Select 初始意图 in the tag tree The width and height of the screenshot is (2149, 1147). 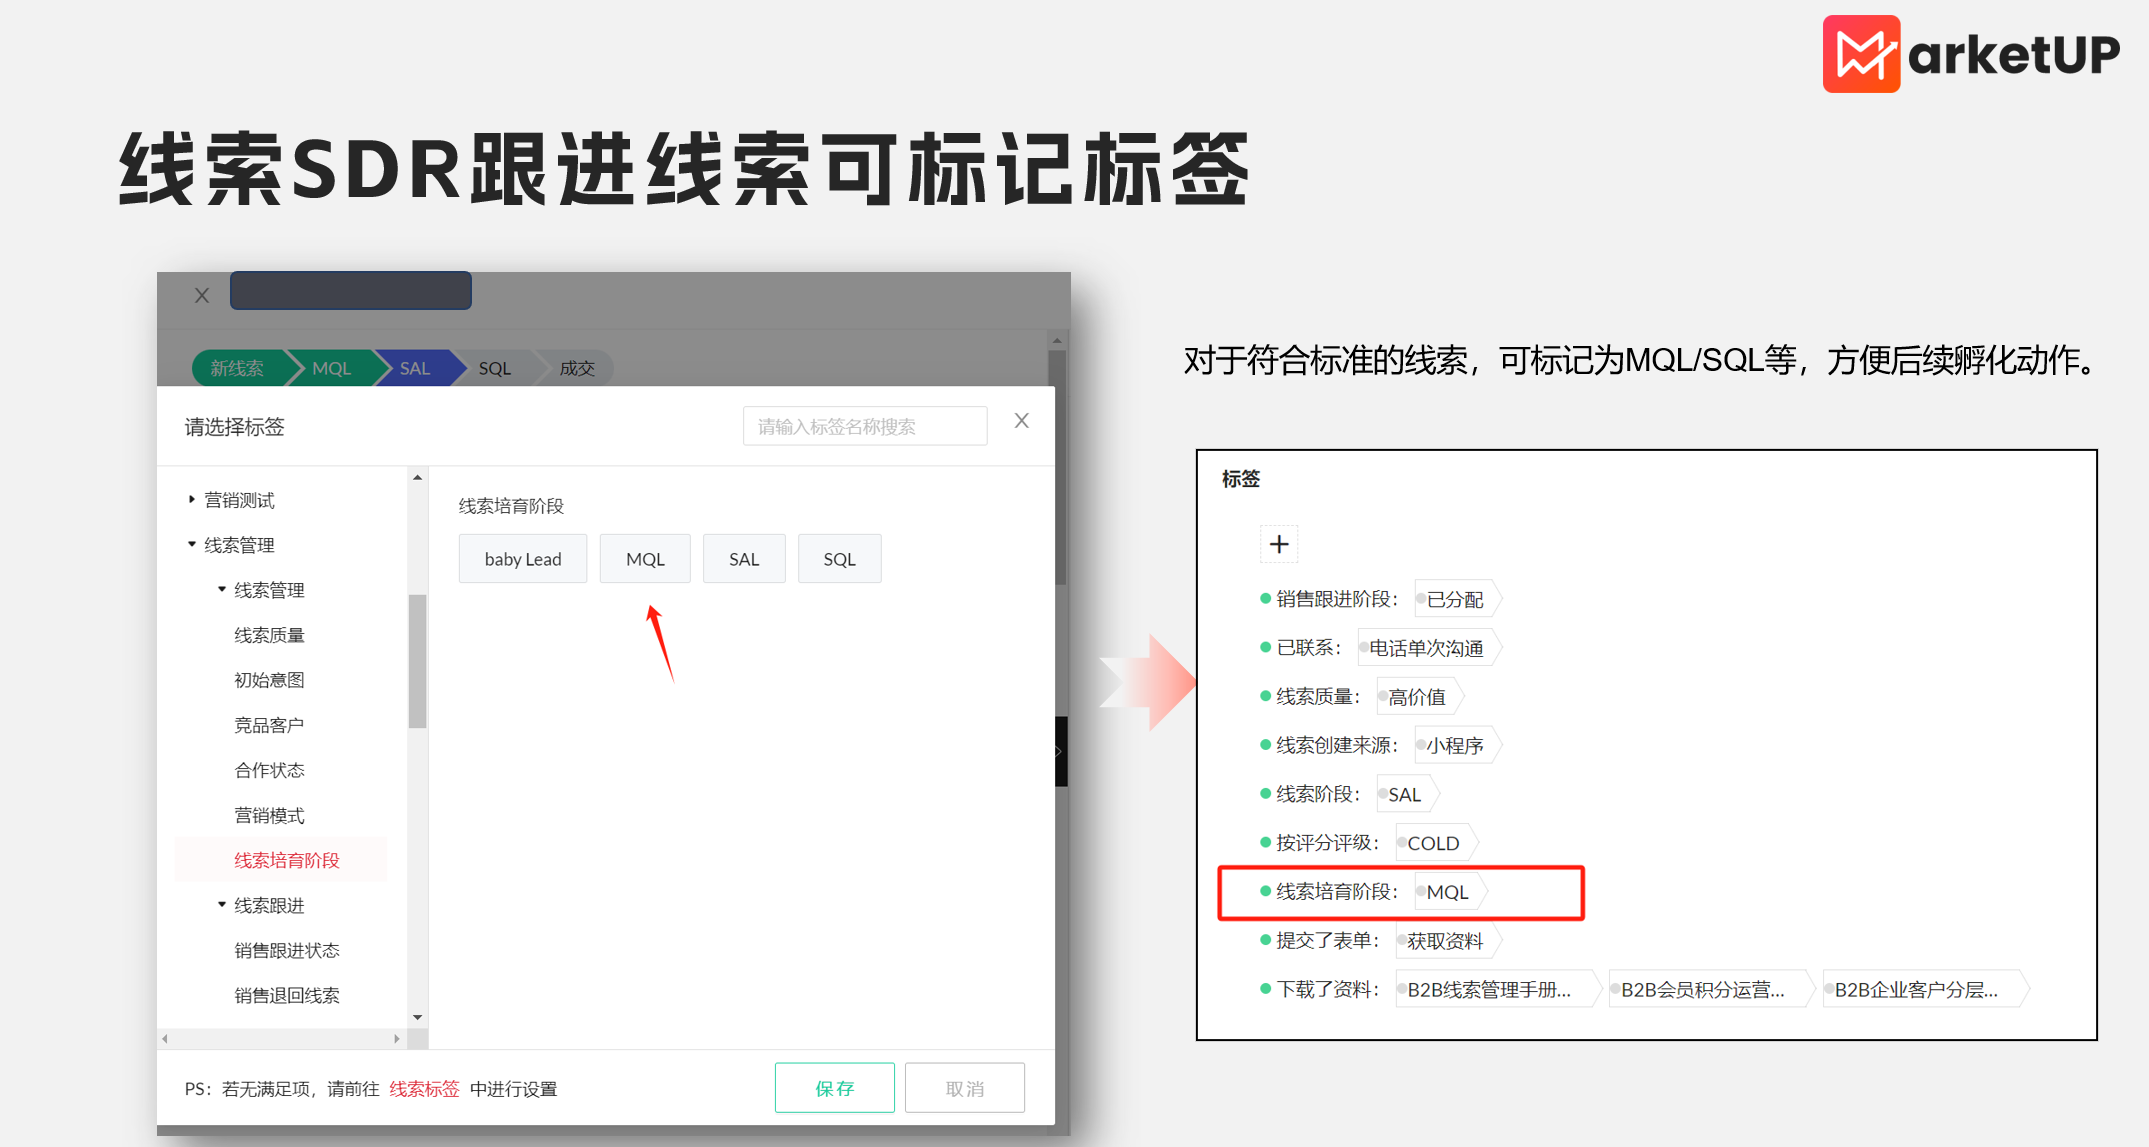coord(269,680)
